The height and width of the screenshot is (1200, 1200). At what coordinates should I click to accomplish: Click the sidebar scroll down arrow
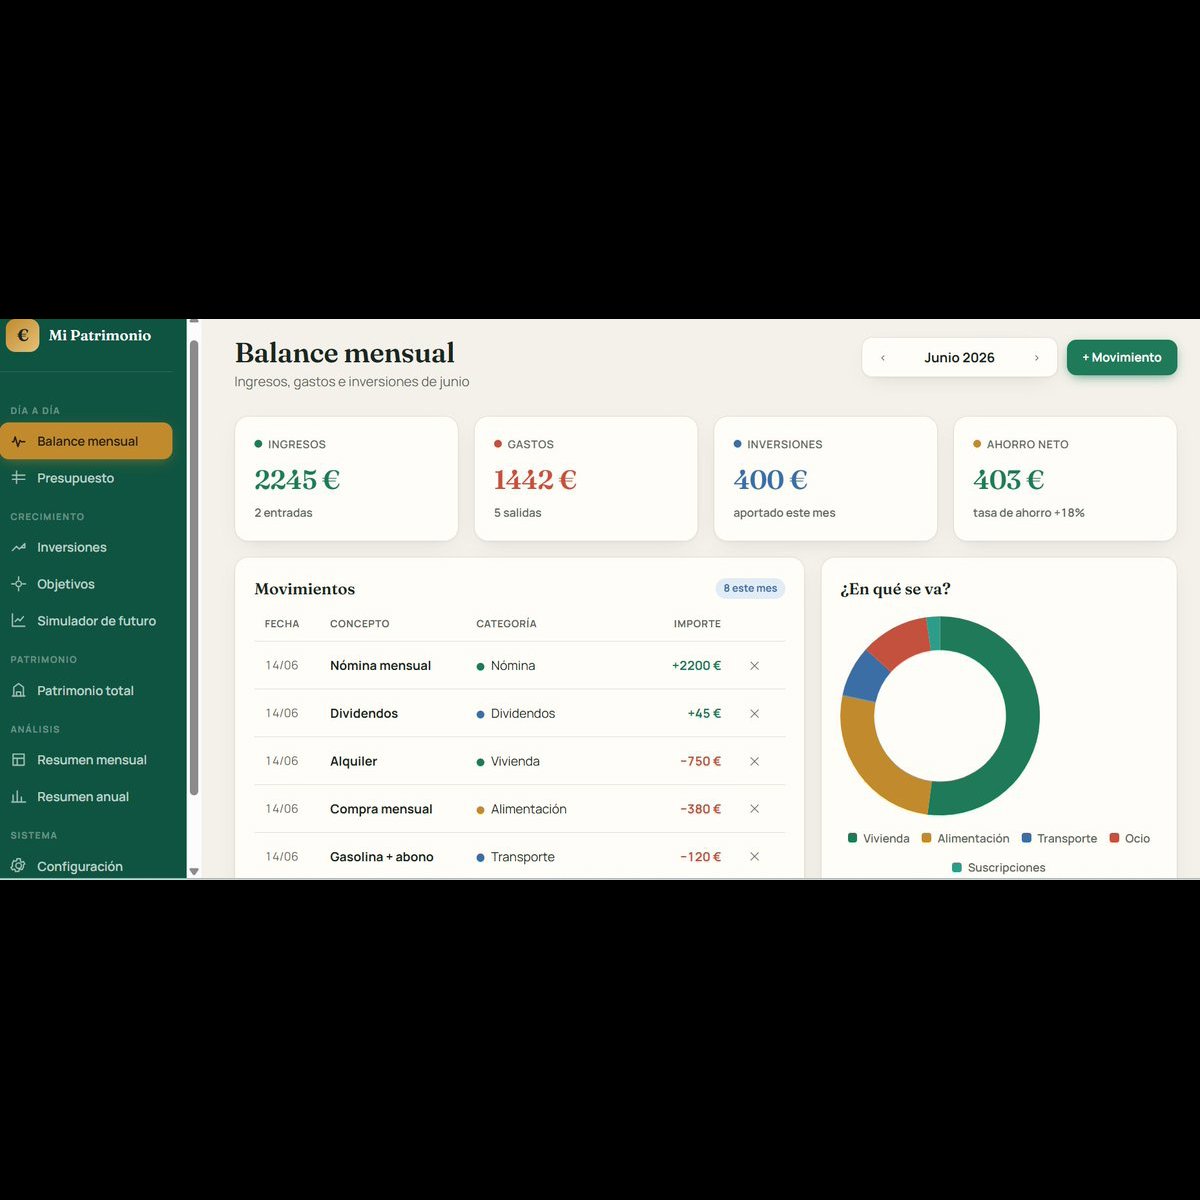[x=194, y=872]
